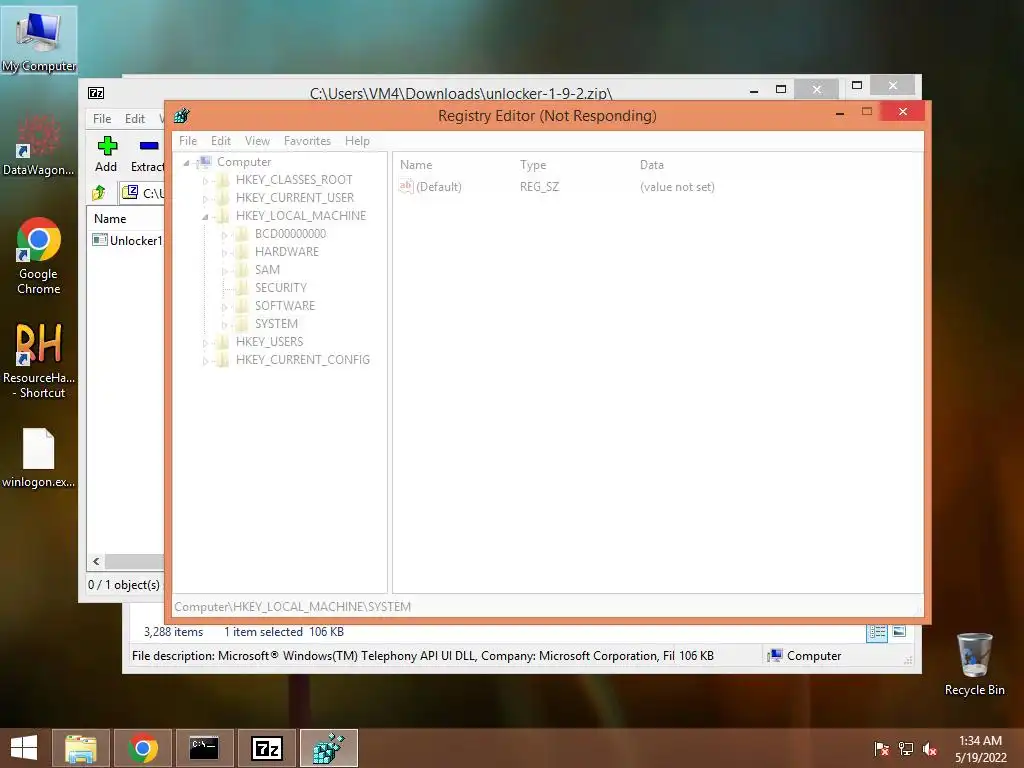Screen dimensions: 1024x768
Task: Open the Registry Editor Edit menu
Action: pyautogui.click(x=221, y=141)
